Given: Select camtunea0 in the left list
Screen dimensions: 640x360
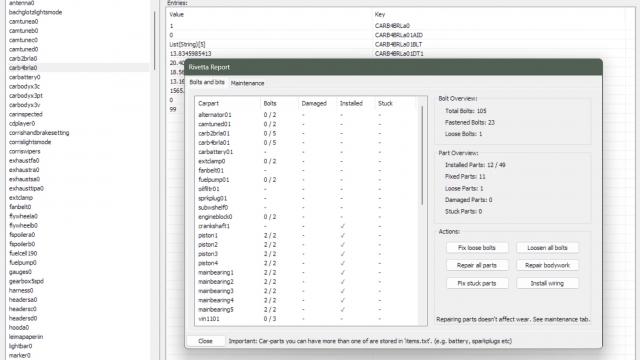Looking at the screenshot, I should [x=23, y=22].
